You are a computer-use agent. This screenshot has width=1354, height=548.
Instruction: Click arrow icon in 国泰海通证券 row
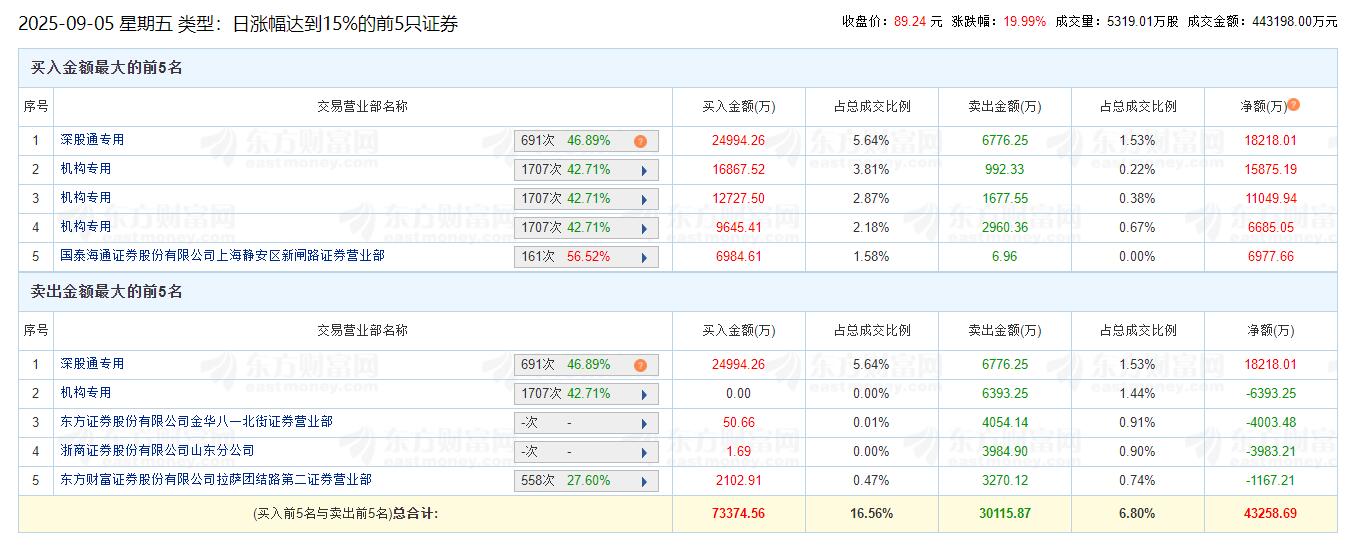click(x=644, y=258)
